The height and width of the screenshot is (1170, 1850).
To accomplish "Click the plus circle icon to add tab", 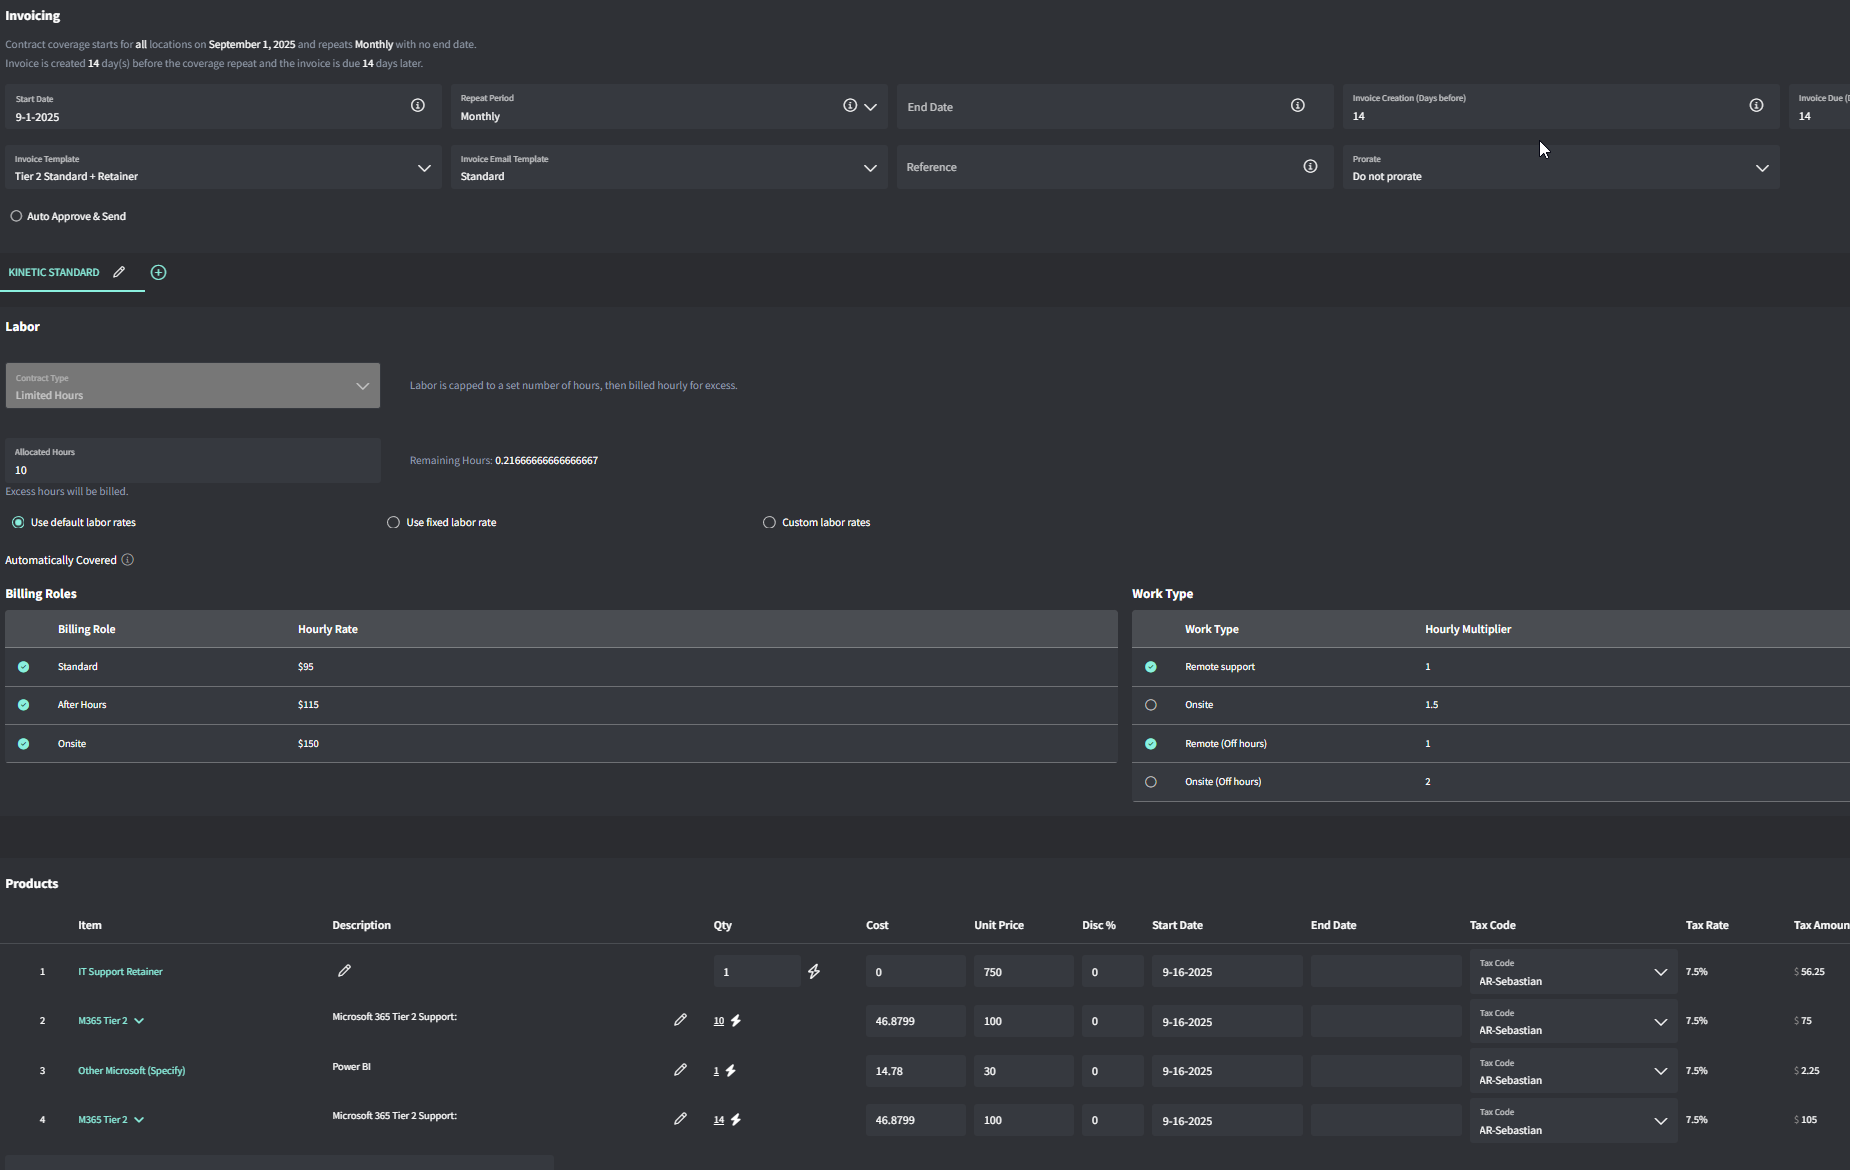I will coord(158,272).
